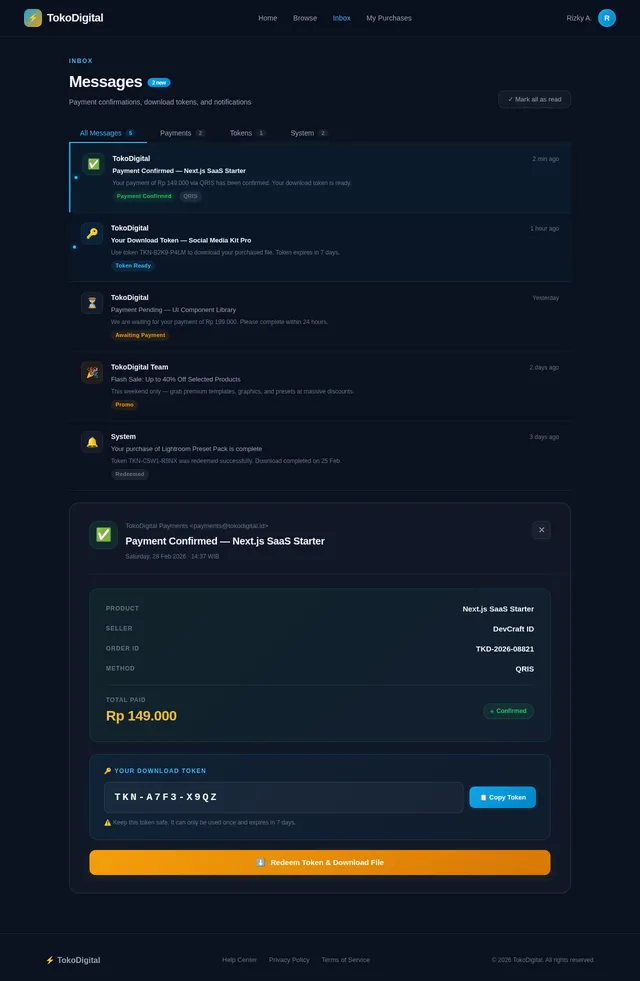Open the Rizky A. profile avatar

click(606, 18)
